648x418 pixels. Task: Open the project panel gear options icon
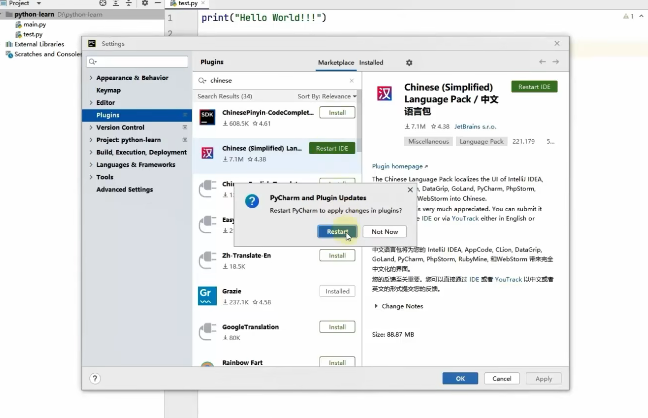(x=145, y=3)
